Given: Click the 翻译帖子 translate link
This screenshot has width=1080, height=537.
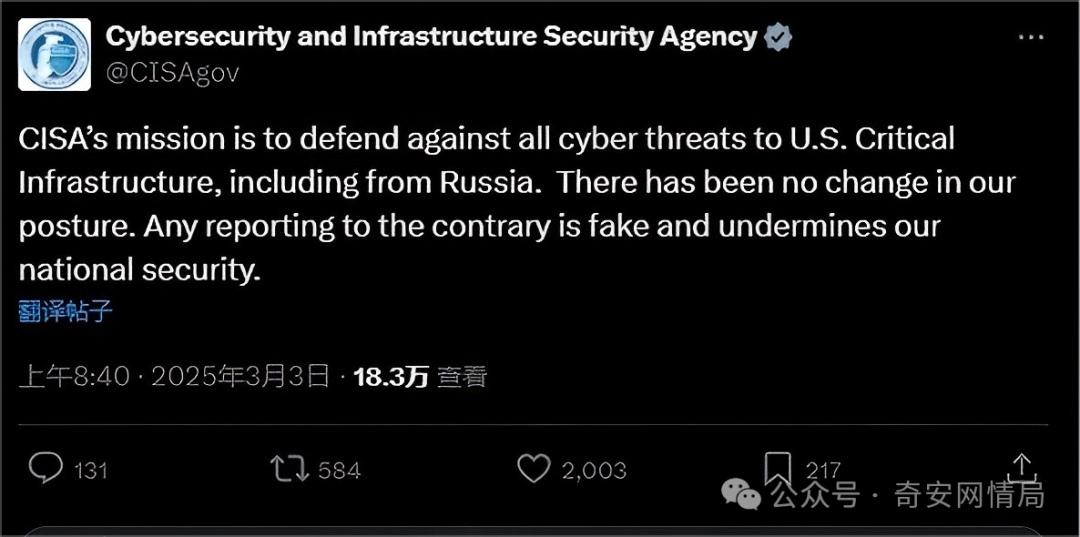Looking at the screenshot, I should coord(65,311).
